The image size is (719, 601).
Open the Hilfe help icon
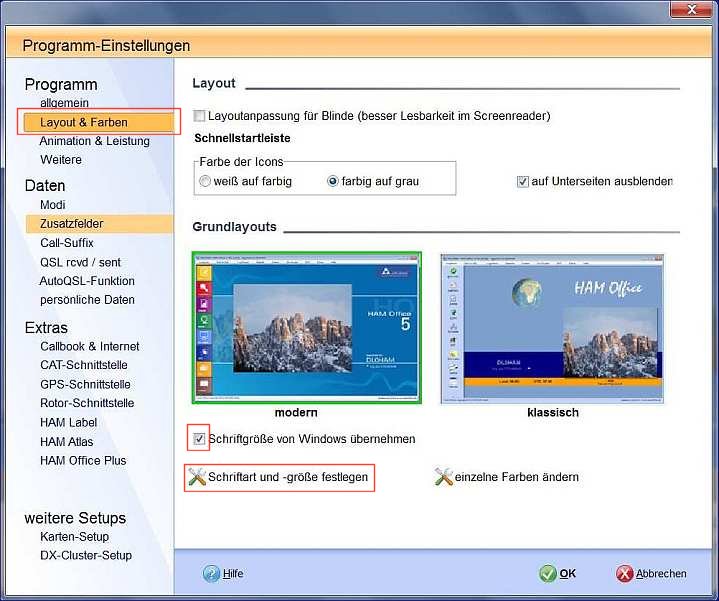(211, 573)
